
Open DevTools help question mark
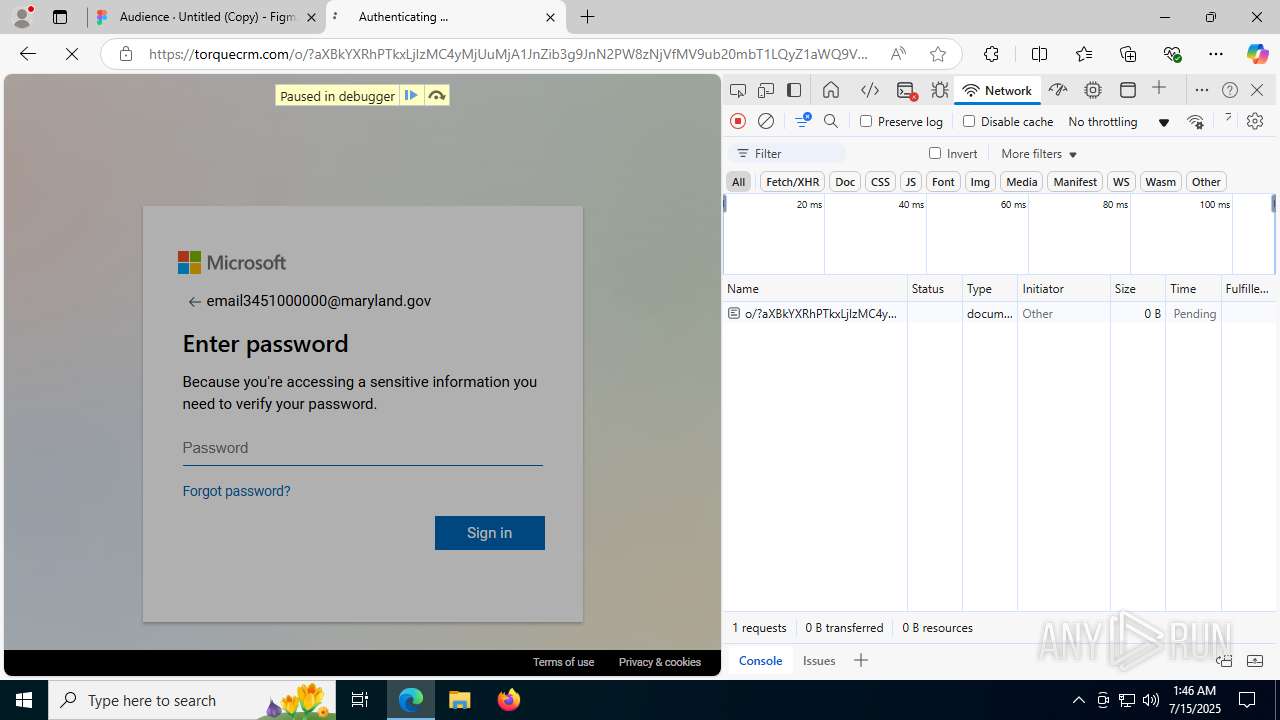1230,90
